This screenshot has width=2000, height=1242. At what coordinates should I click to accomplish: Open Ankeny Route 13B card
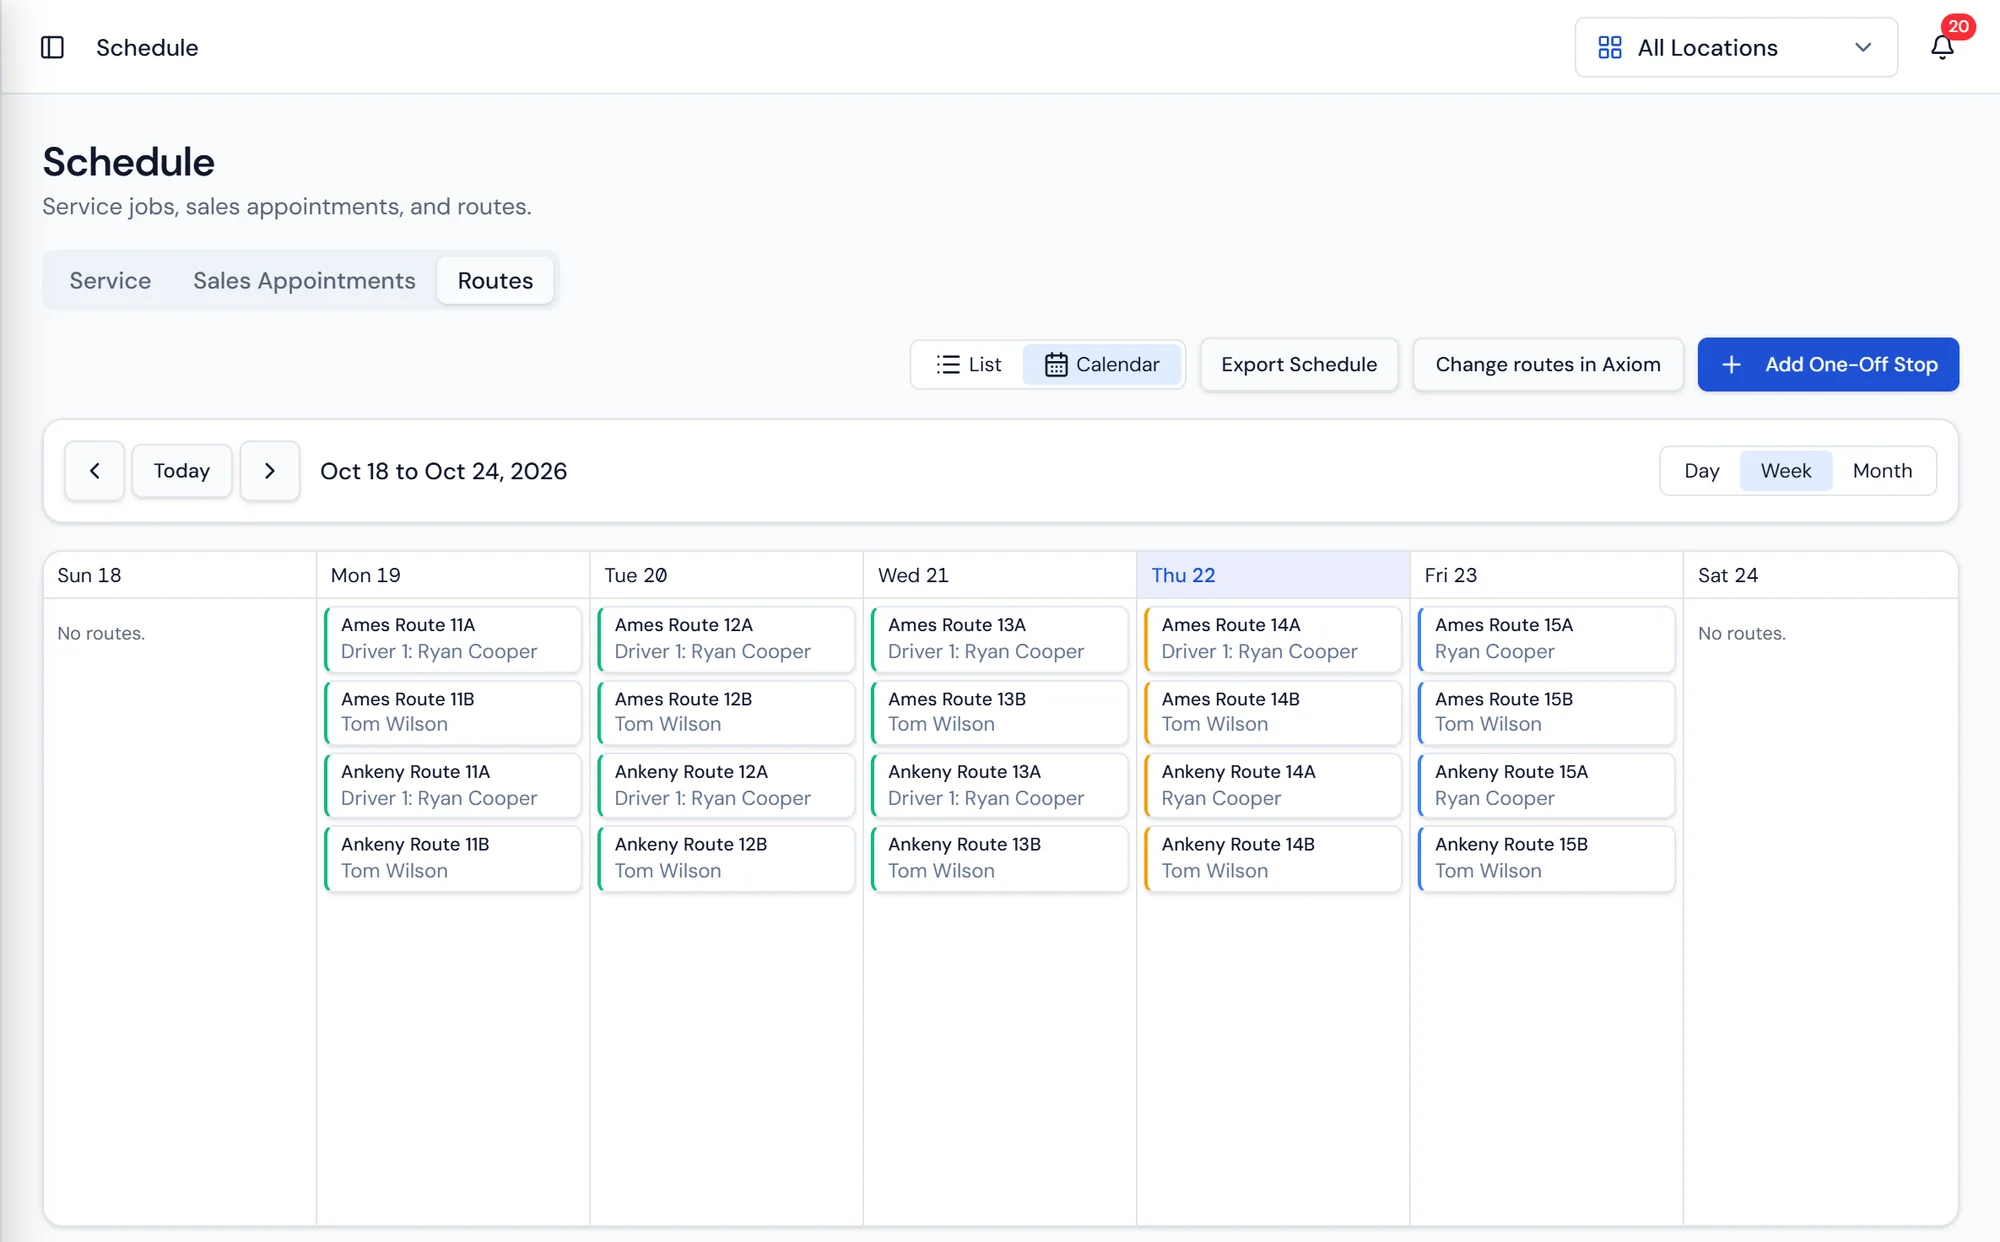tap(1000, 858)
